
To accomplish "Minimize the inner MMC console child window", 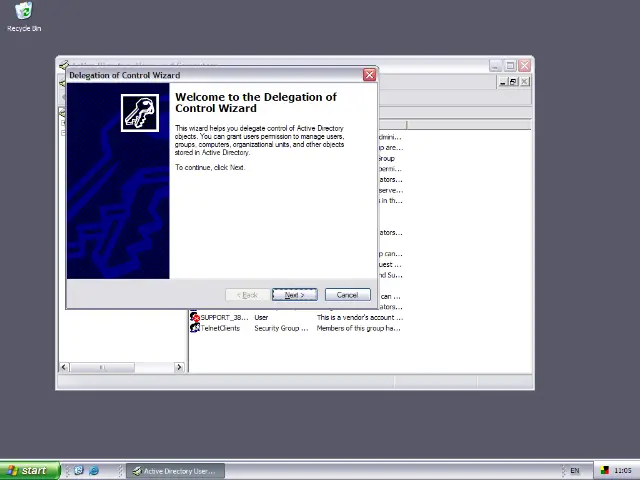I will [x=503, y=82].
